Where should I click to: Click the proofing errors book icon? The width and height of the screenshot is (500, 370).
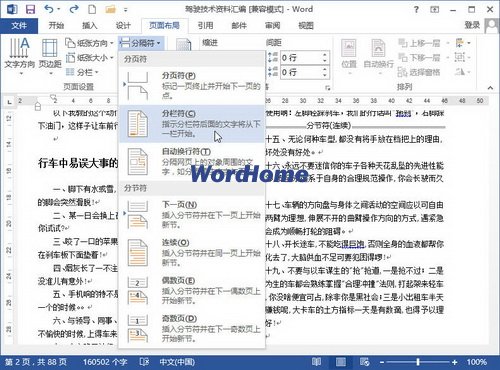click(144, 362)
